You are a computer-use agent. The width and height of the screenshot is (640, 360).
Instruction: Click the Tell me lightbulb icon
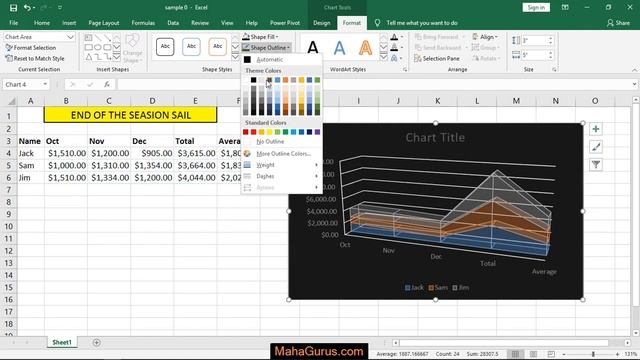(x=378, y=23)
